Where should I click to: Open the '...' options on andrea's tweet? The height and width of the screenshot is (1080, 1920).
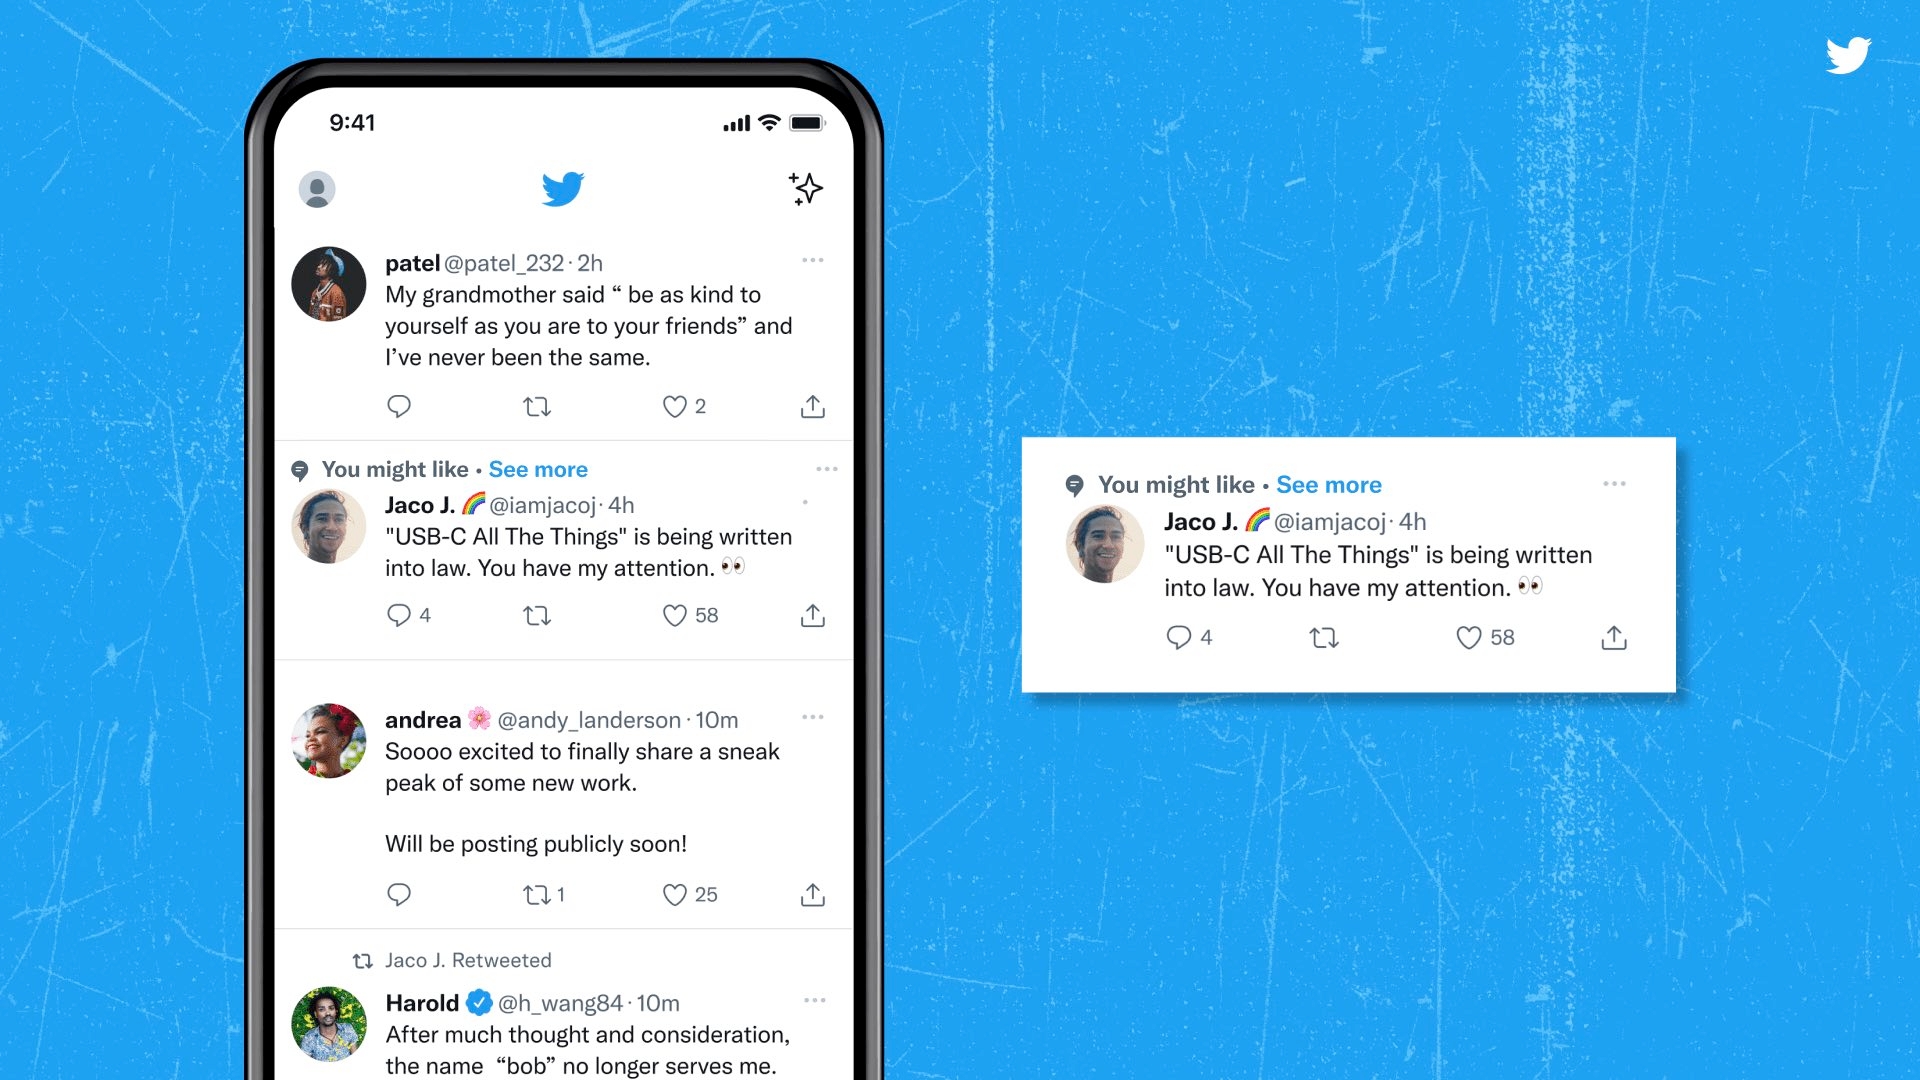pos(814,719)
